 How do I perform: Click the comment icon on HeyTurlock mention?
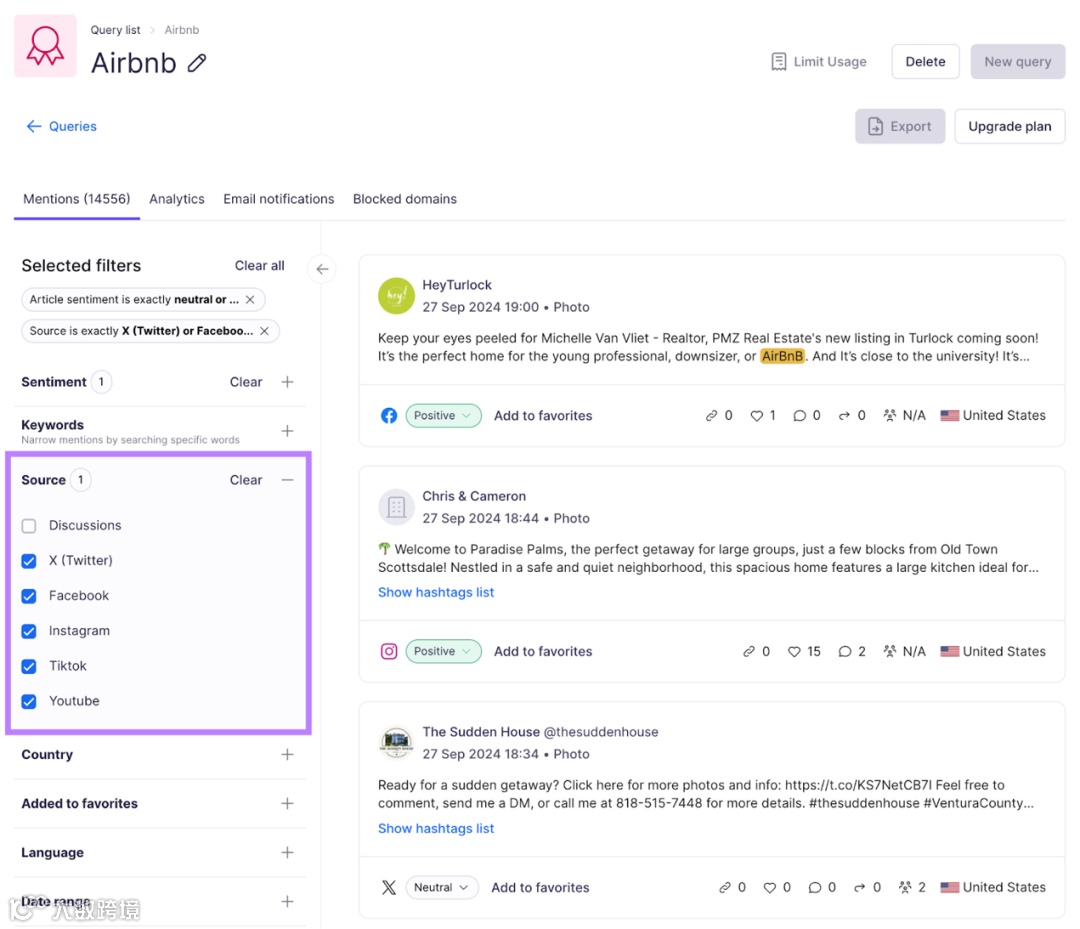point(799,416)
